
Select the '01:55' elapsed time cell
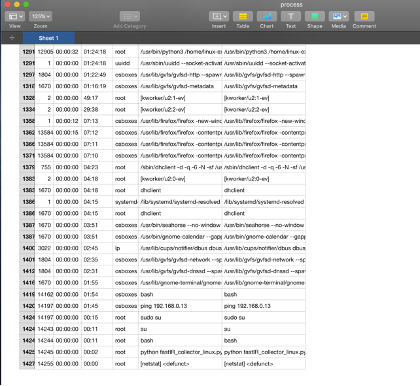[x=97, y=283]
